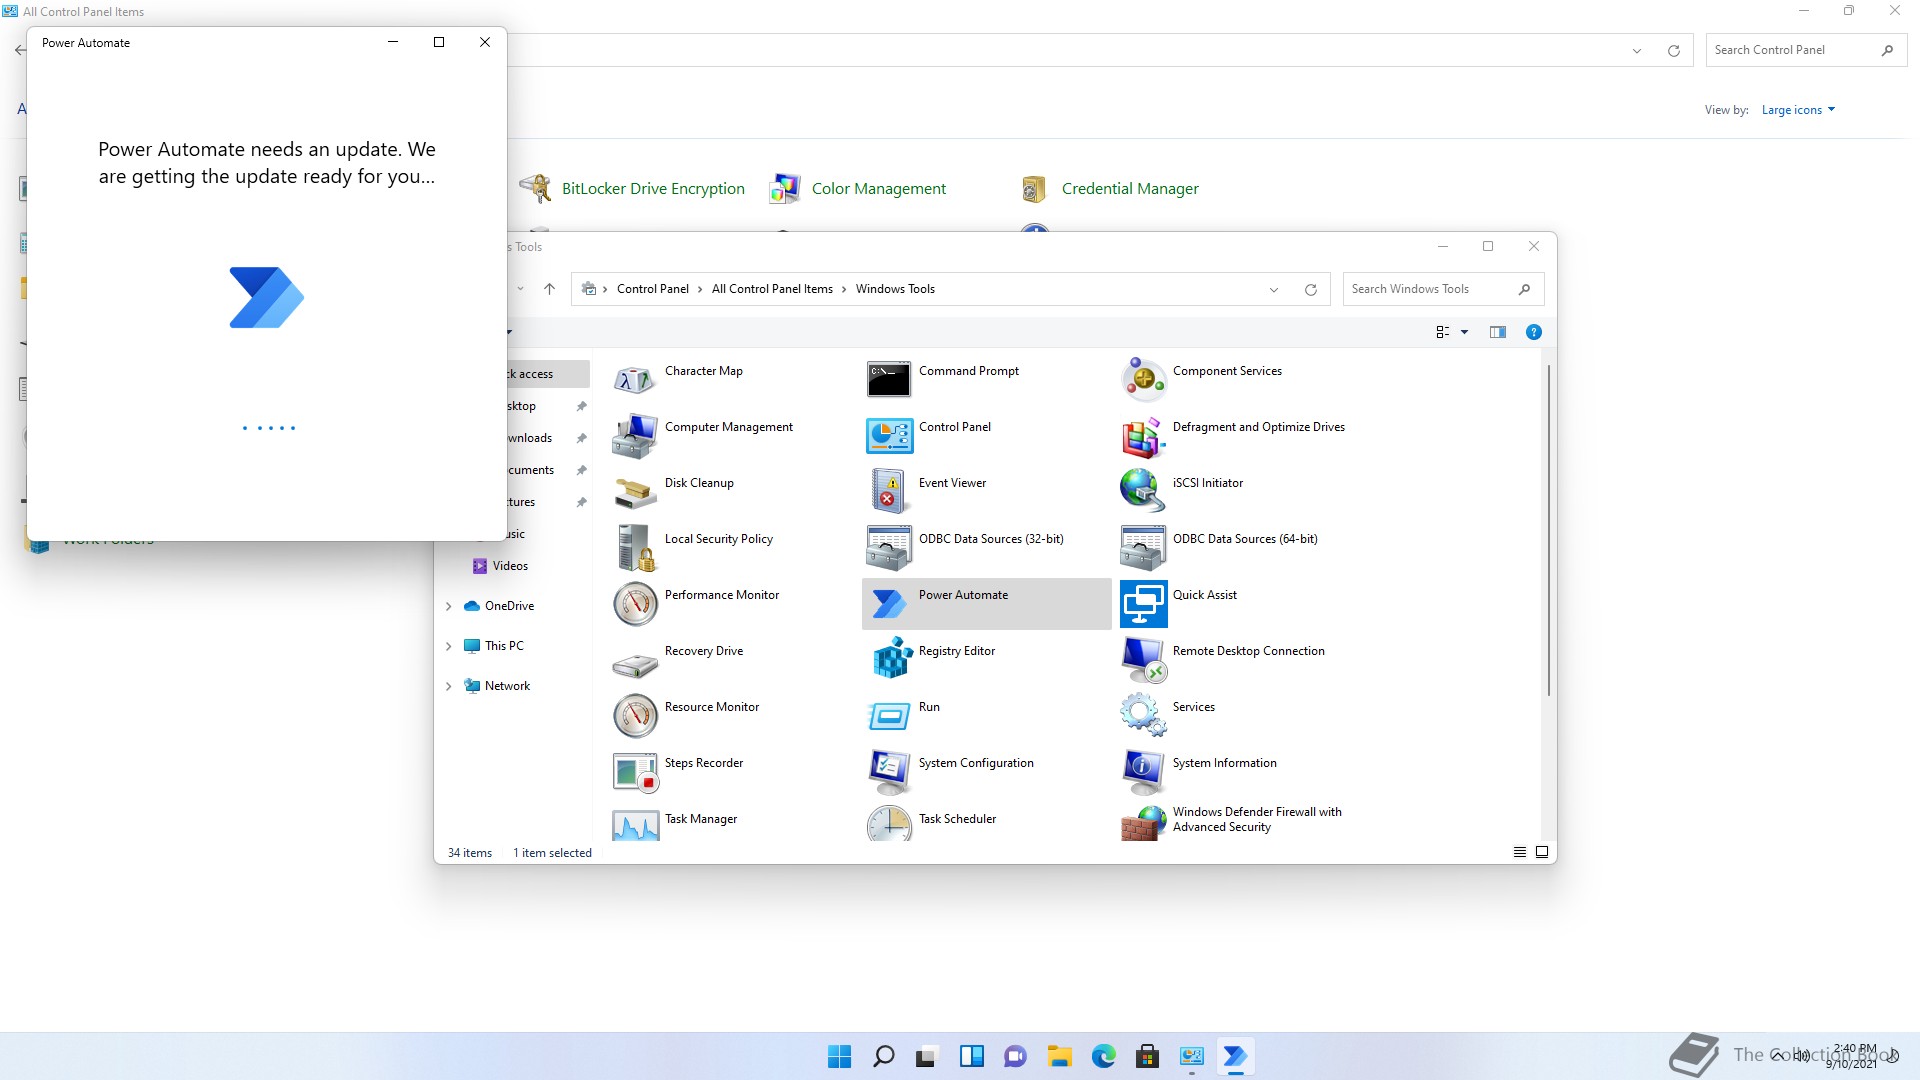Click the Help icon in Windows Tools
The image size is (1920, 1080).
coord(1533,332)
